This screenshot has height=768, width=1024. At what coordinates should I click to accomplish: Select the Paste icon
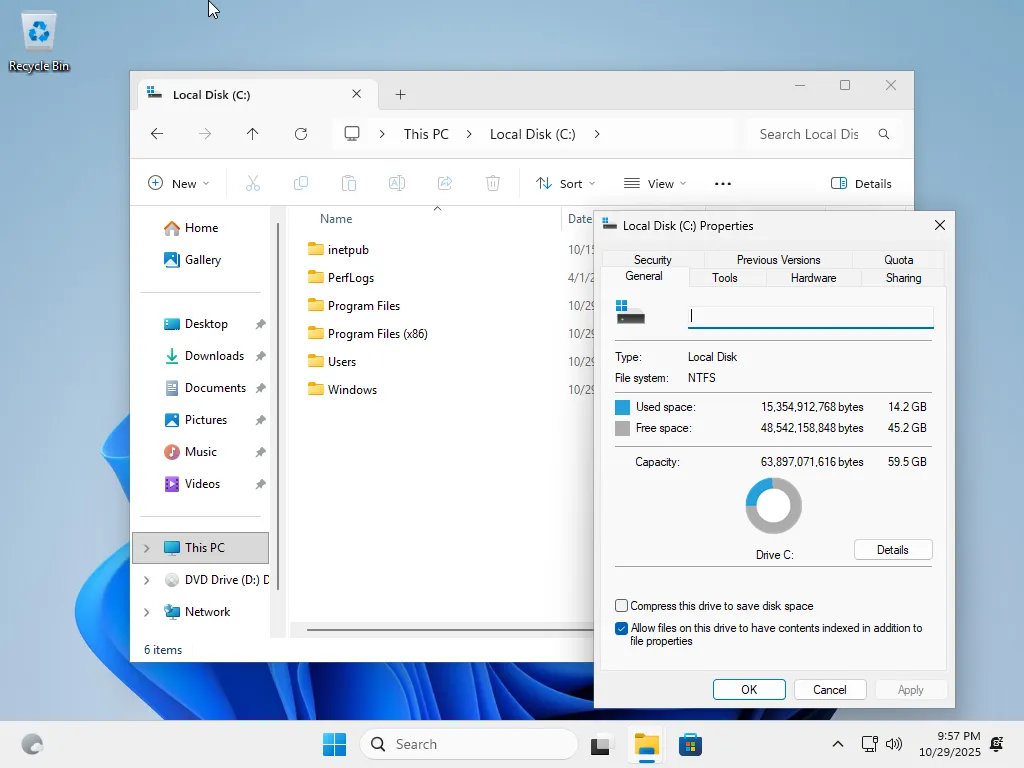(x=348, y=183)
